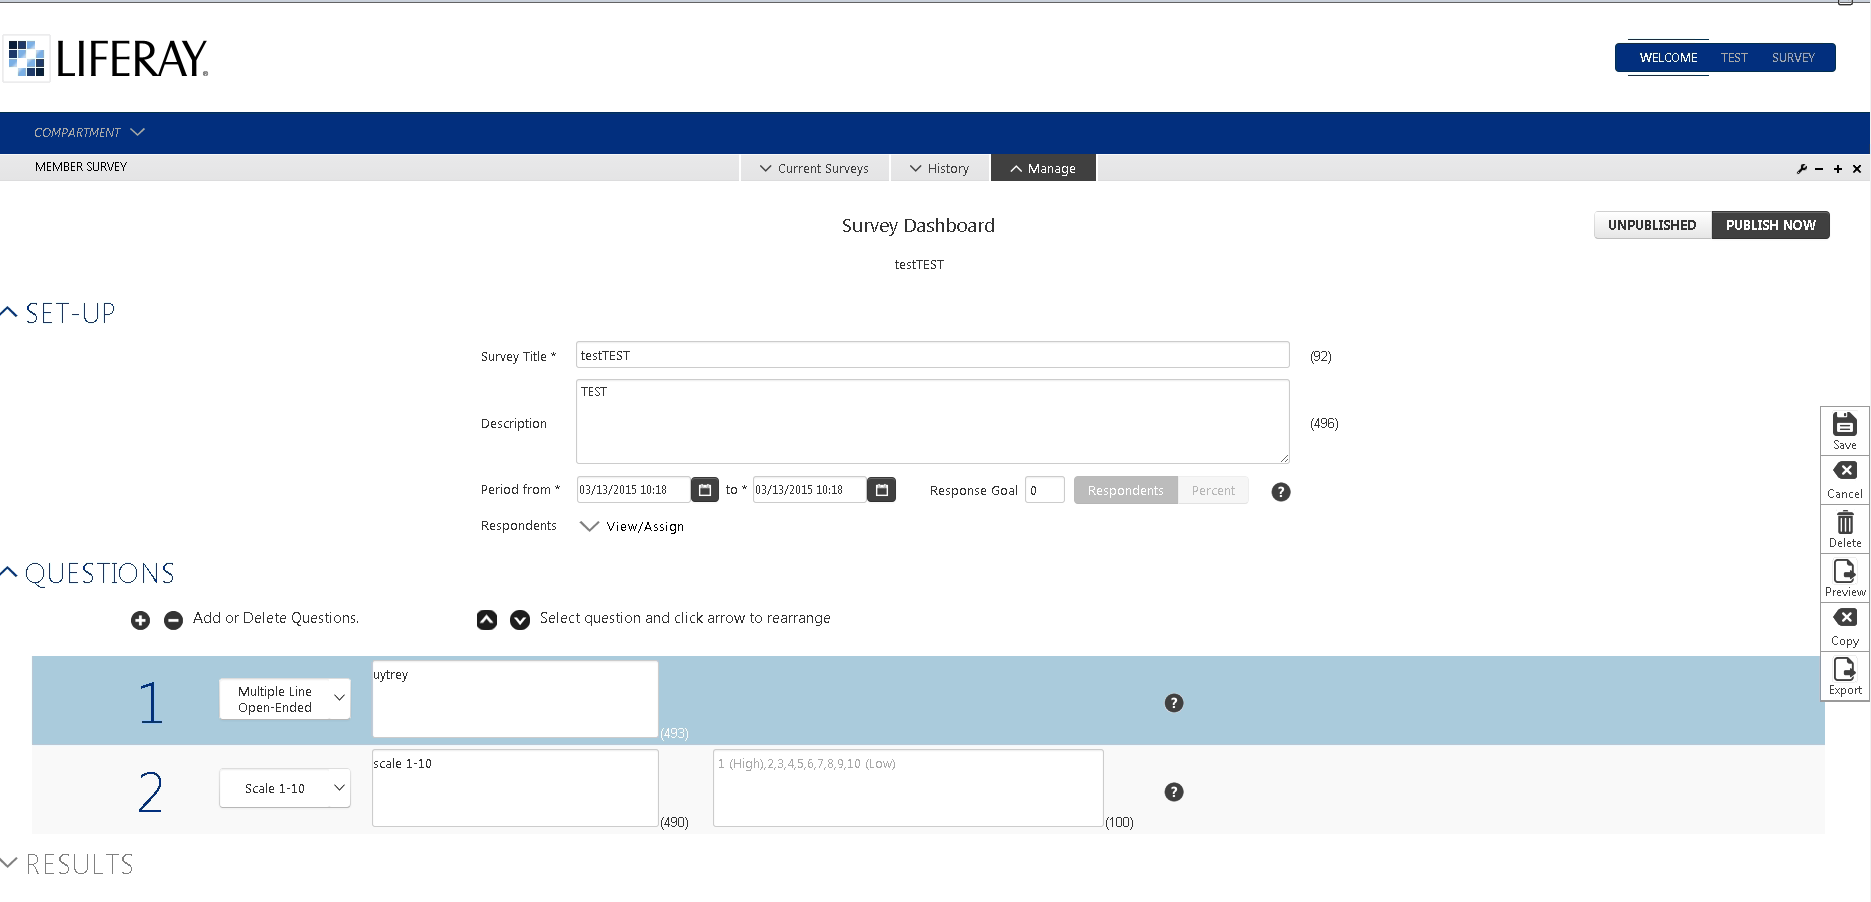The image size is (1871, 902).
Task: Click the Period to date field
Action: (x=809, y=490)
